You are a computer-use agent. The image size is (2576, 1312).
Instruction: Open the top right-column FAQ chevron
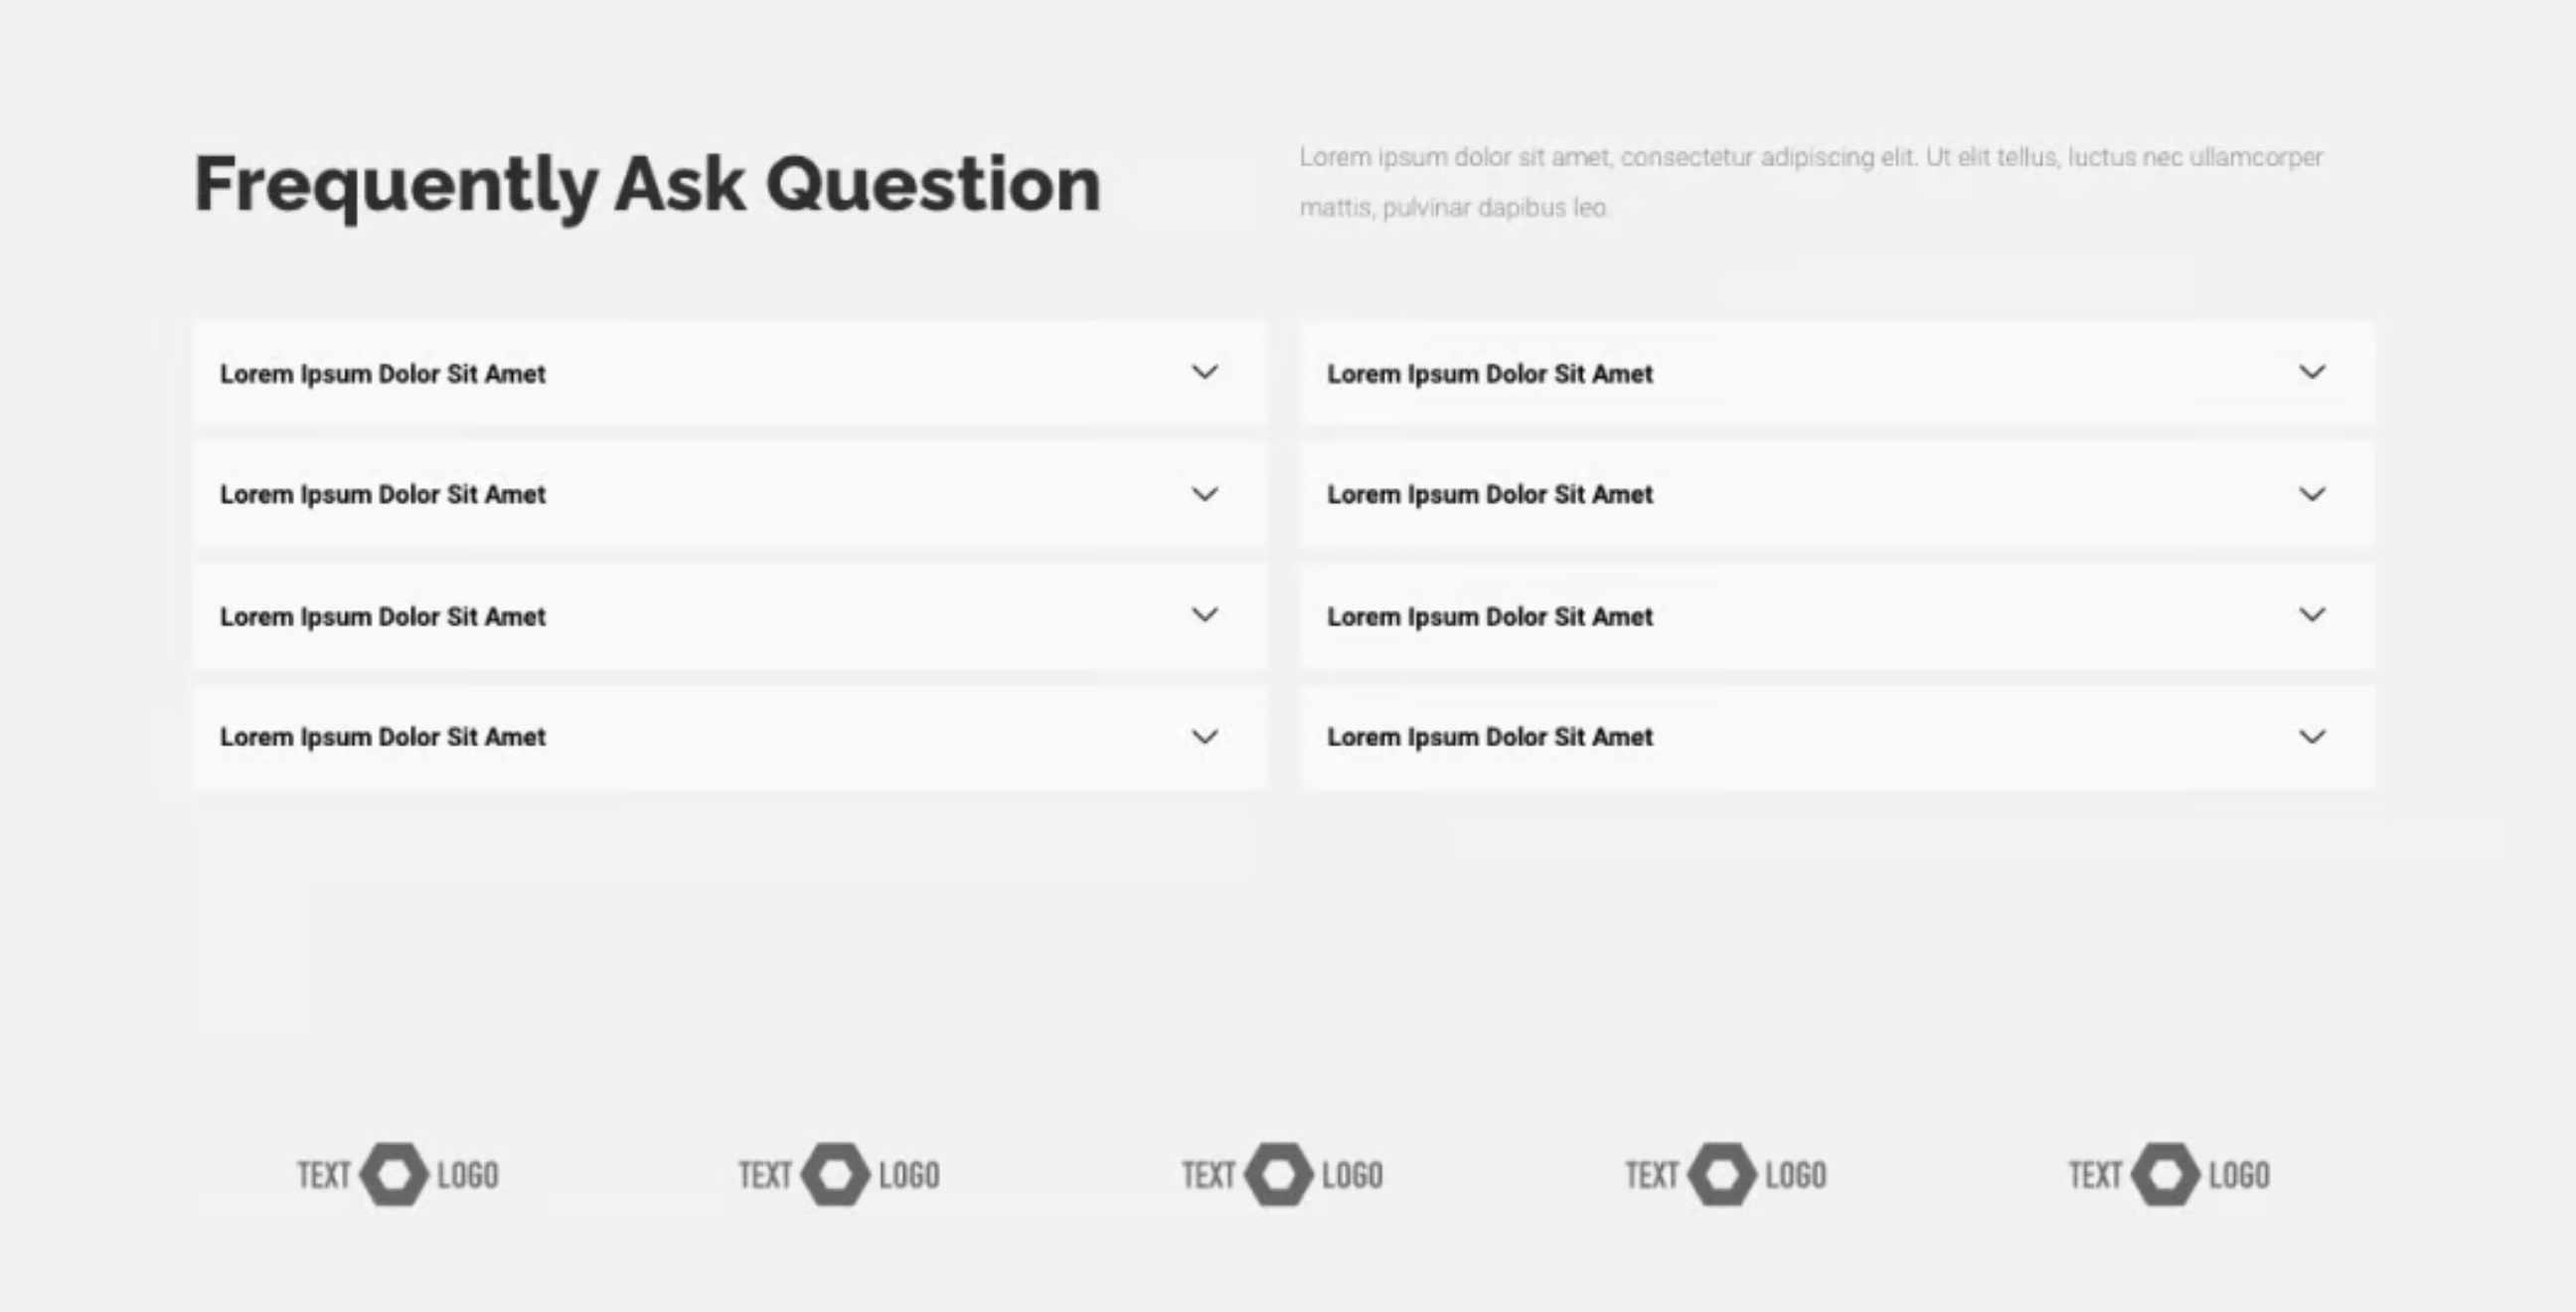(x=2312, y=373)
